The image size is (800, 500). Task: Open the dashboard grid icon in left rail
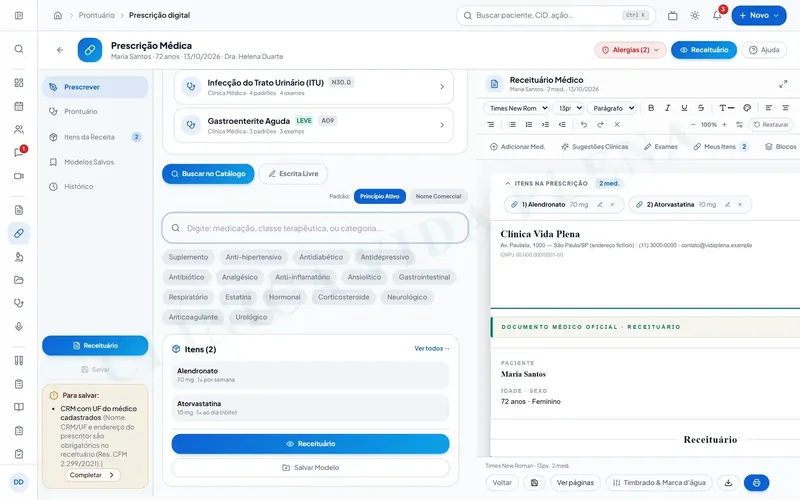point(19,83)
